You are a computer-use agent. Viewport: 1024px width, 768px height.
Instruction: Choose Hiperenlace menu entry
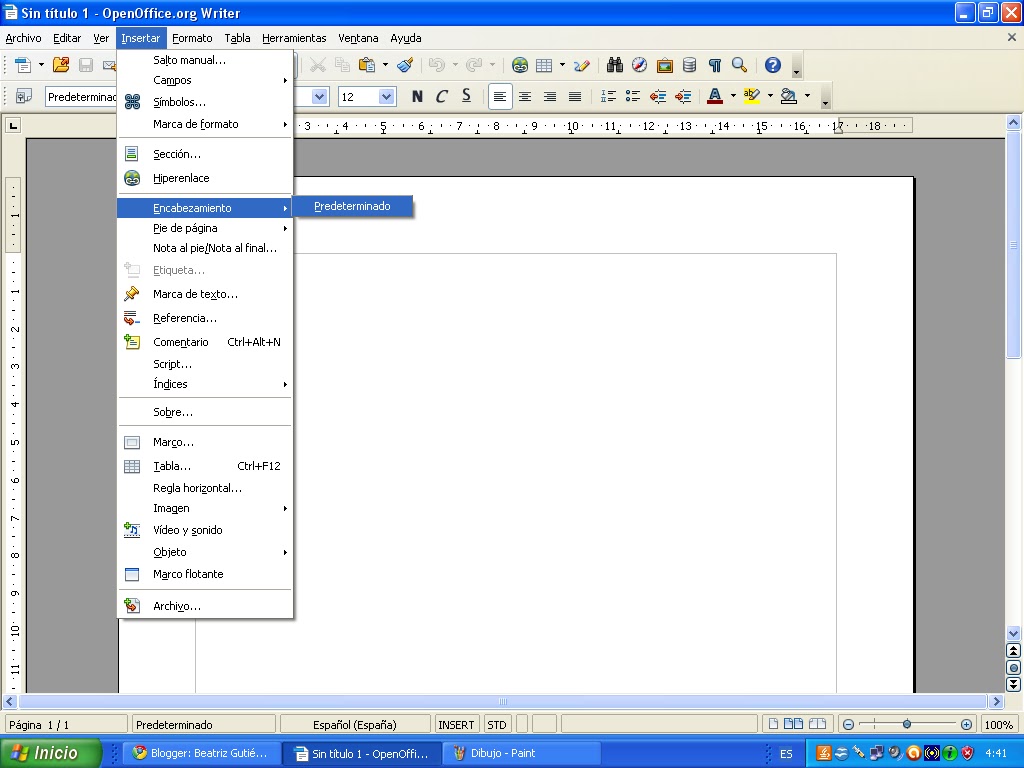[x=204, y=178]
